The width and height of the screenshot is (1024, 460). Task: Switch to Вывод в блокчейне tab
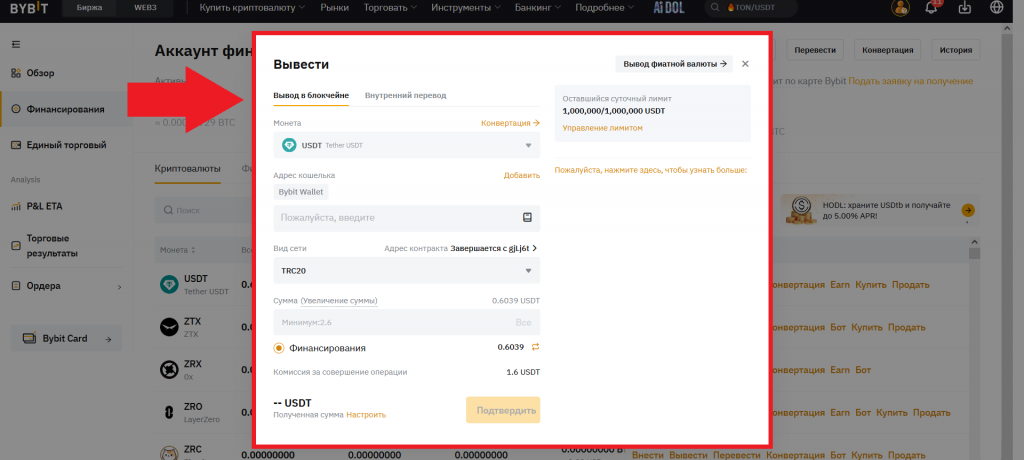[311, 95]
